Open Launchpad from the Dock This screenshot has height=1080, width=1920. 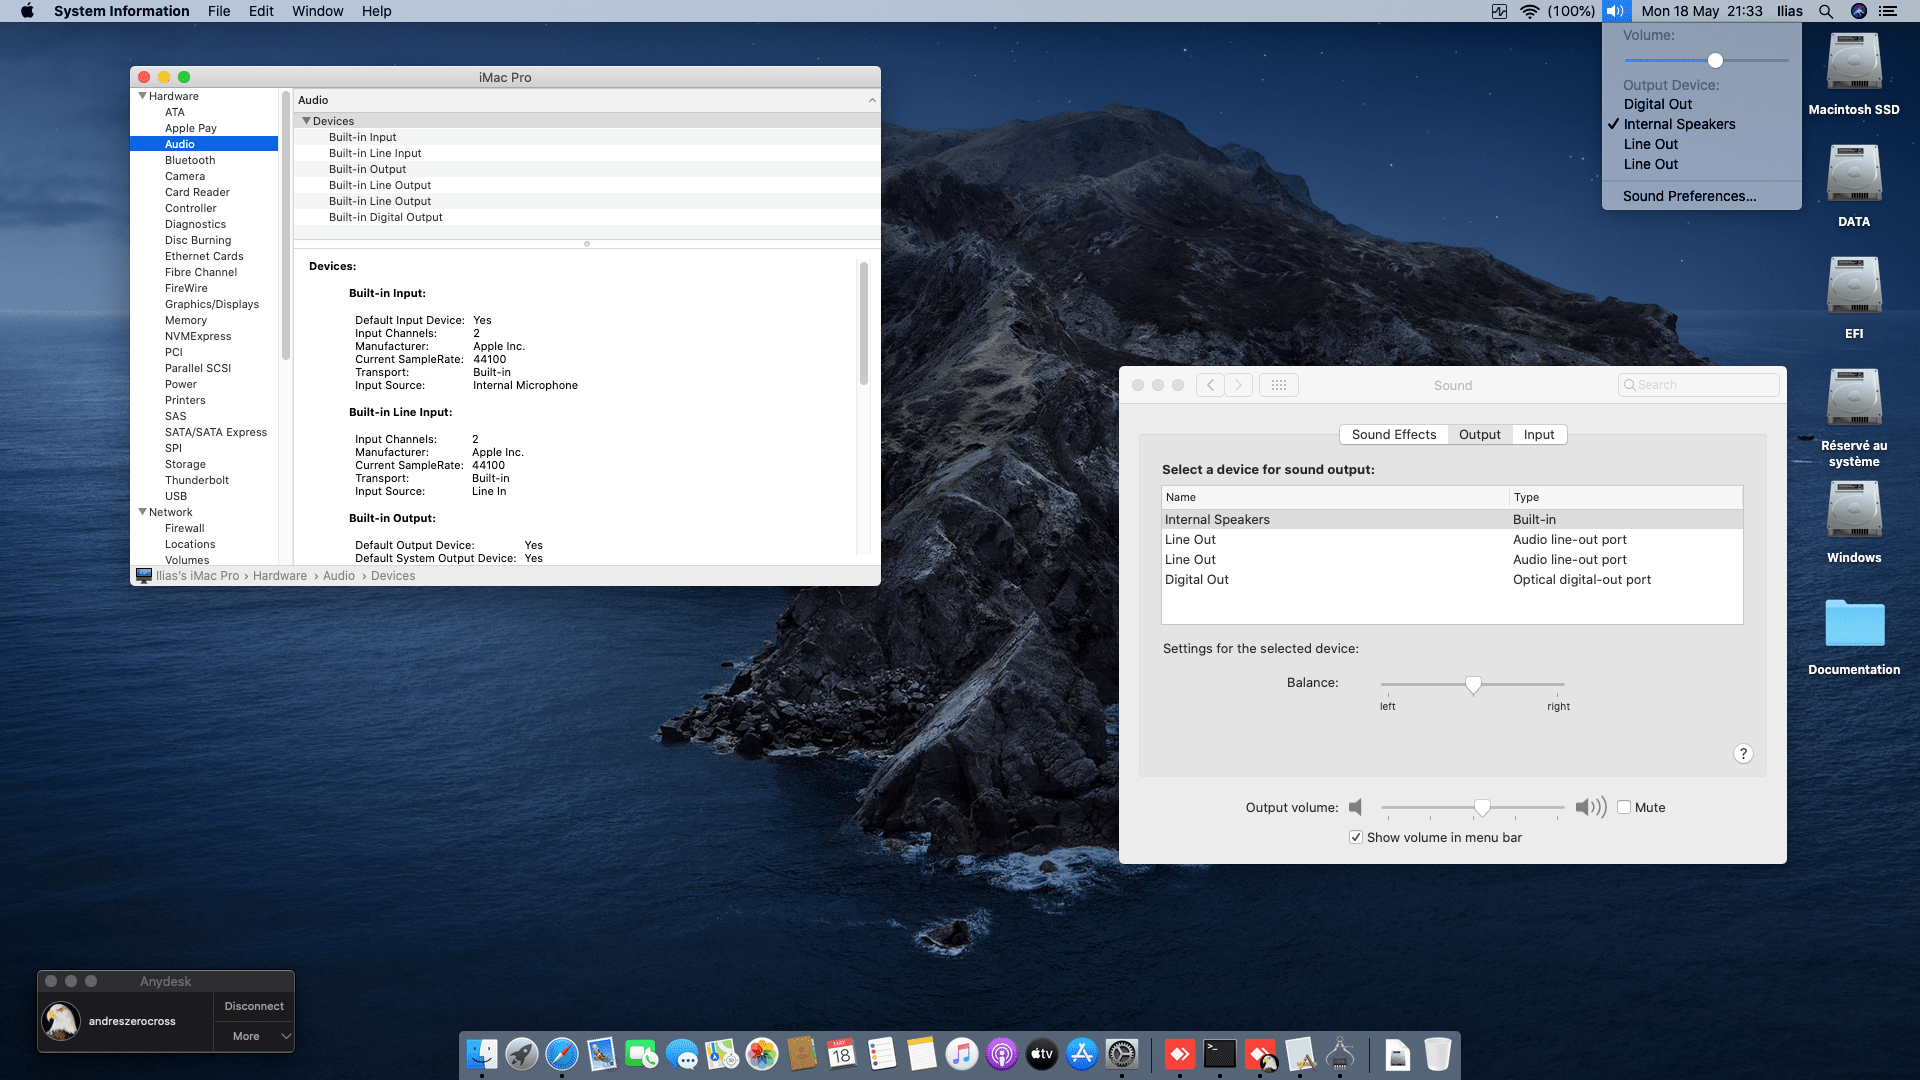[x=522, y=1053]
